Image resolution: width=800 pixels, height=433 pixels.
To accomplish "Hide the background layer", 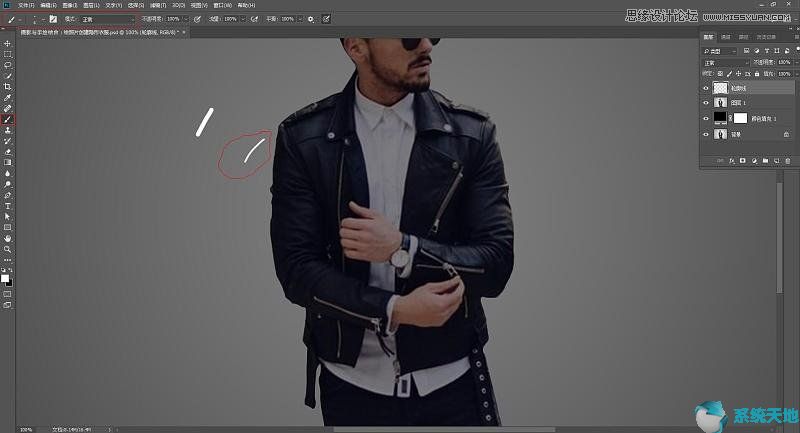I will (x=706, y=134).
